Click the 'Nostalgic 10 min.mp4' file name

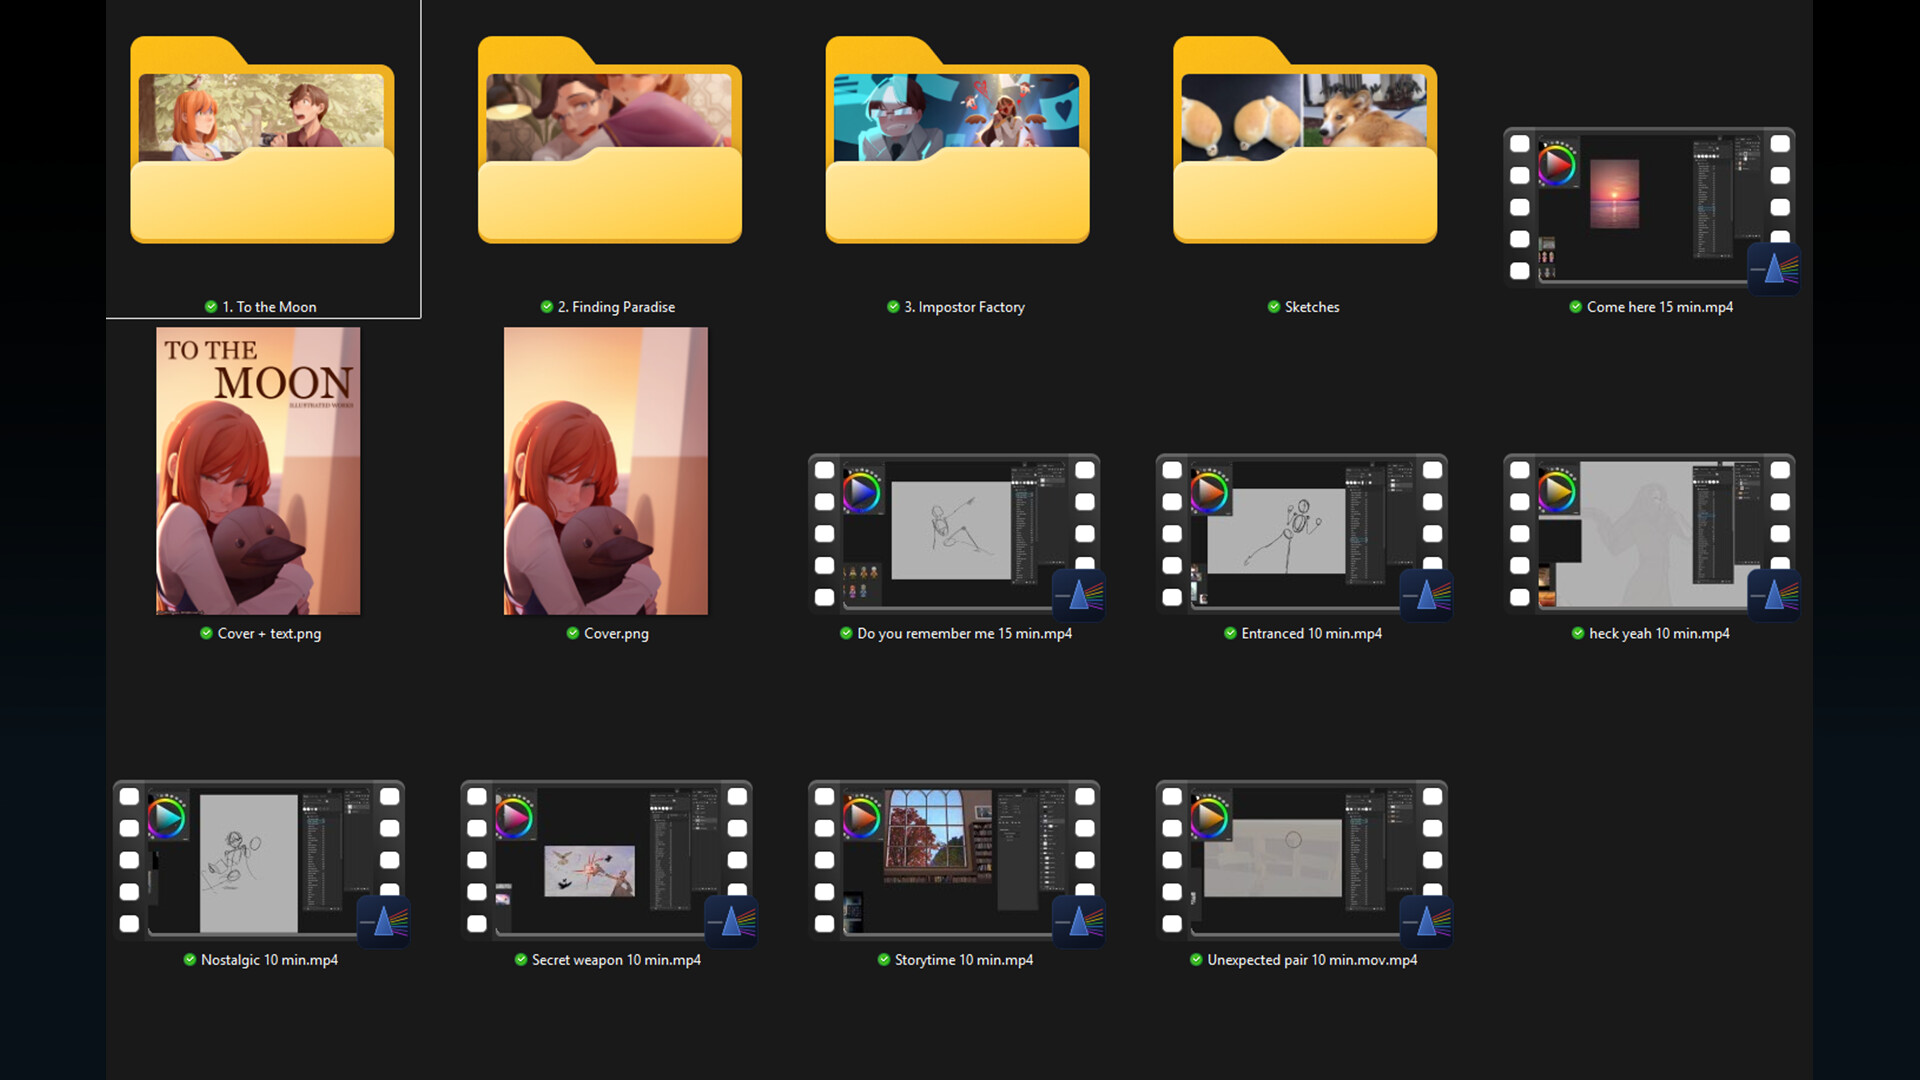coord(269,959)
